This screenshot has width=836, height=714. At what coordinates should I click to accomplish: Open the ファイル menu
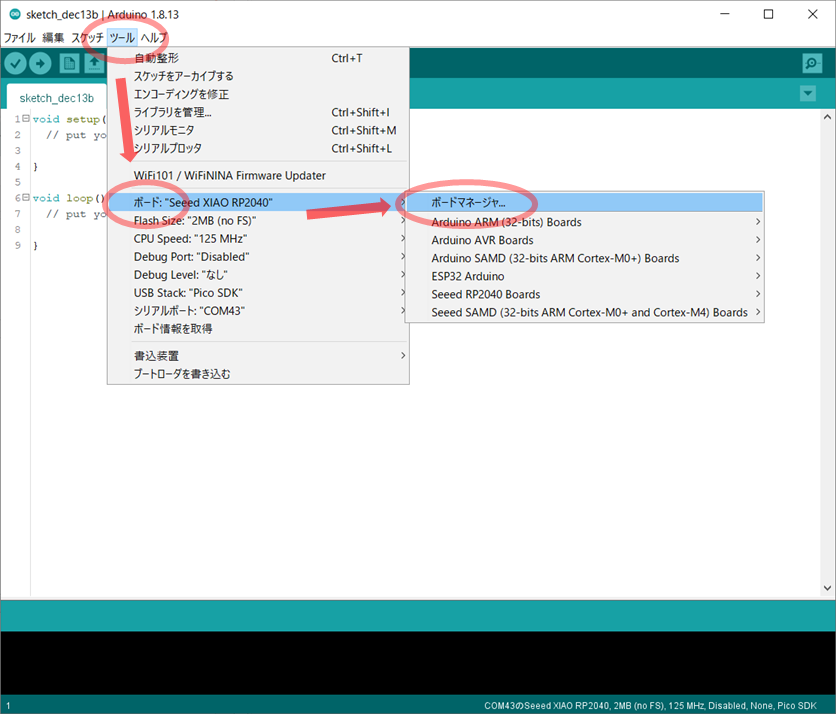tap(19, 38)
